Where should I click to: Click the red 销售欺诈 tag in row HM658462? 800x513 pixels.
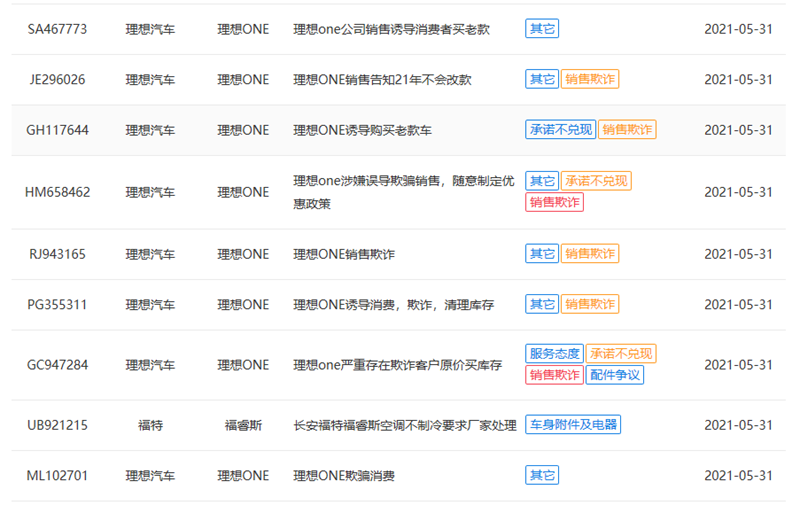click(x=554, y=203)
